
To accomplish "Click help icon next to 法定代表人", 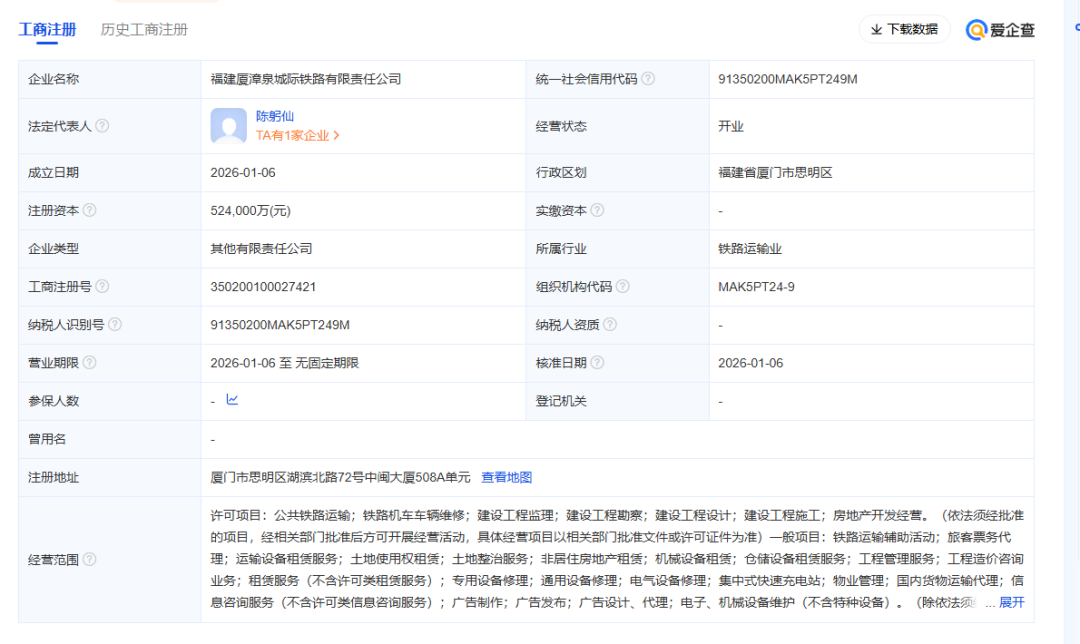I will click(102, 126).
